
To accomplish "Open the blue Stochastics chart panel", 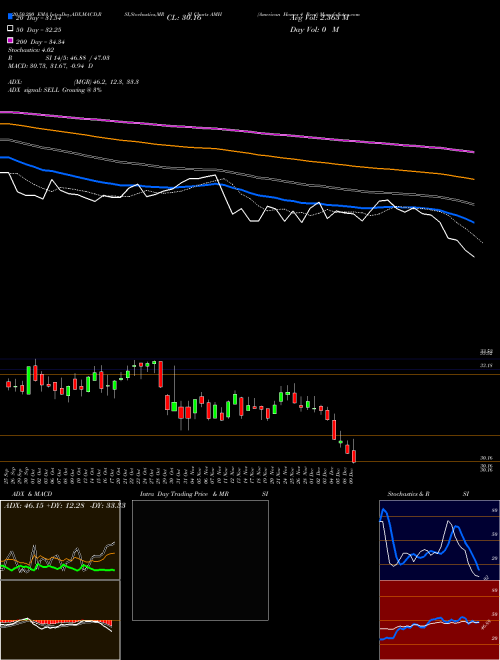I will (x=439, y=540).
